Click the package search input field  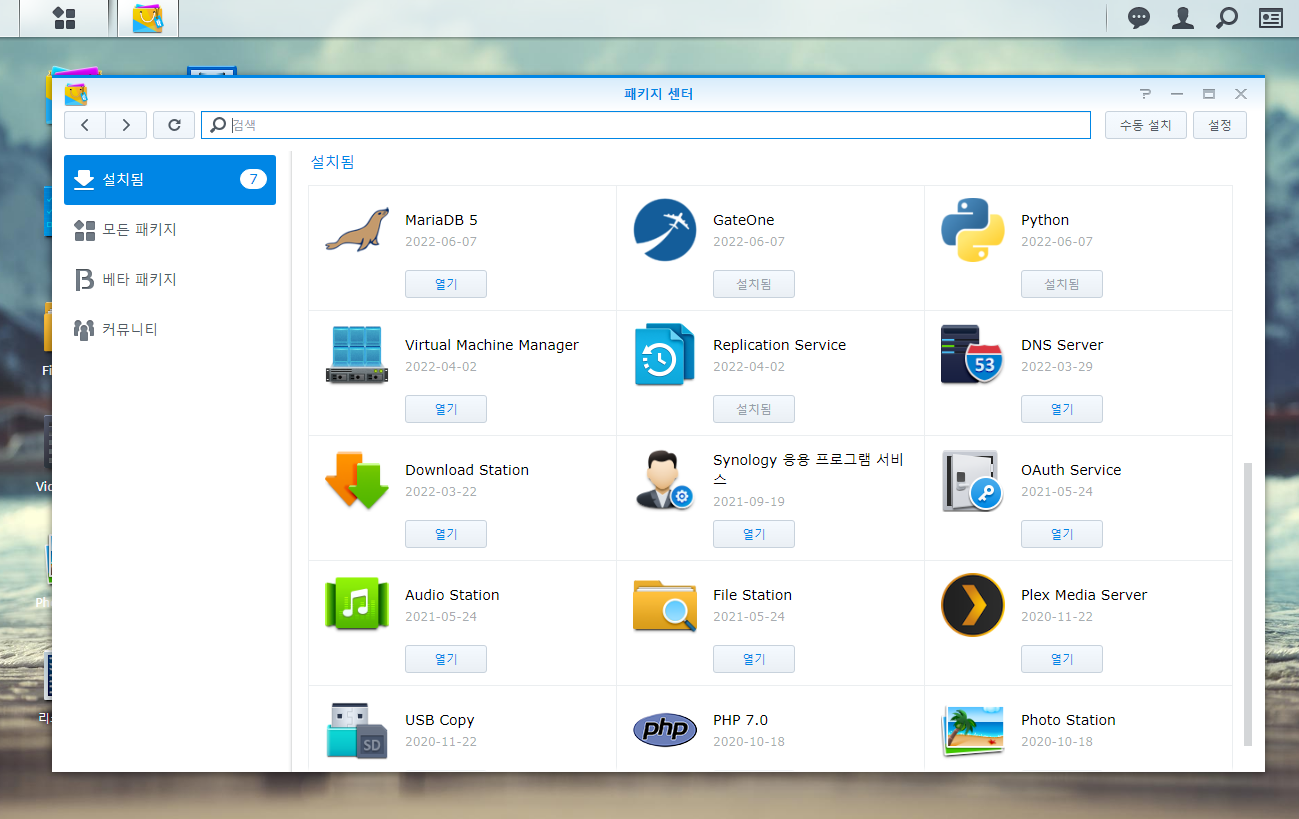point(646,125)
